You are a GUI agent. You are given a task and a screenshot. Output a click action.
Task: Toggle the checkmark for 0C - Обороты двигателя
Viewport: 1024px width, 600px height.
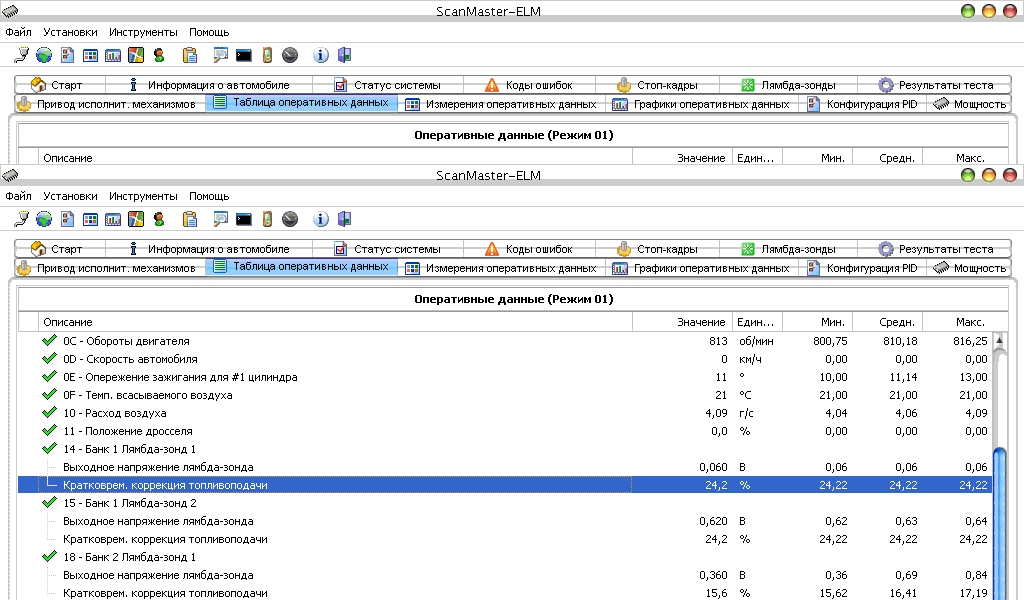tap(49, 341)
